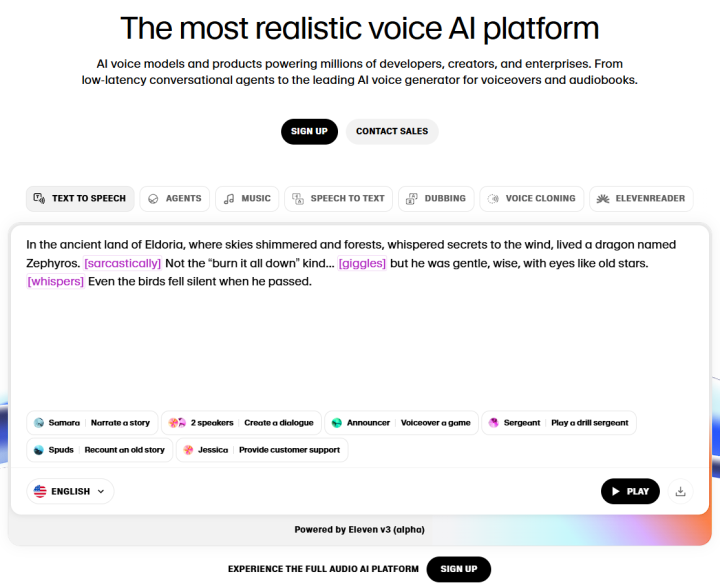
Task: Go to the Voice Cloning tab
Action: tap(531, 198)
